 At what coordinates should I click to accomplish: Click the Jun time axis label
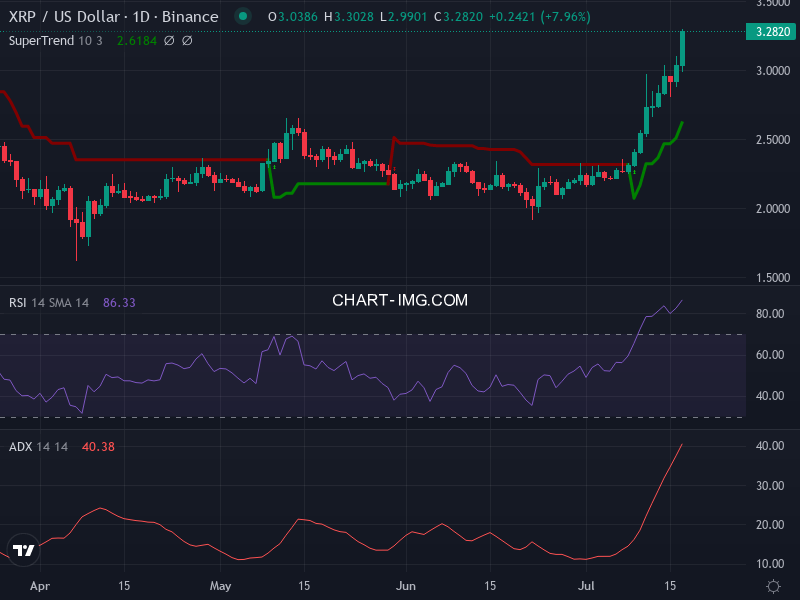[x=406, y=586]
